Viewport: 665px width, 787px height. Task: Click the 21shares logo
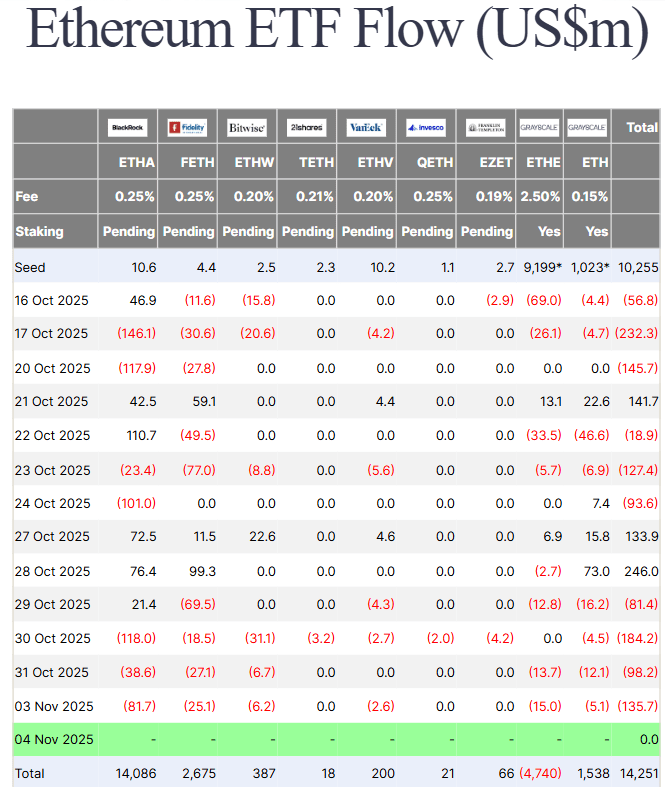[306, 128]
